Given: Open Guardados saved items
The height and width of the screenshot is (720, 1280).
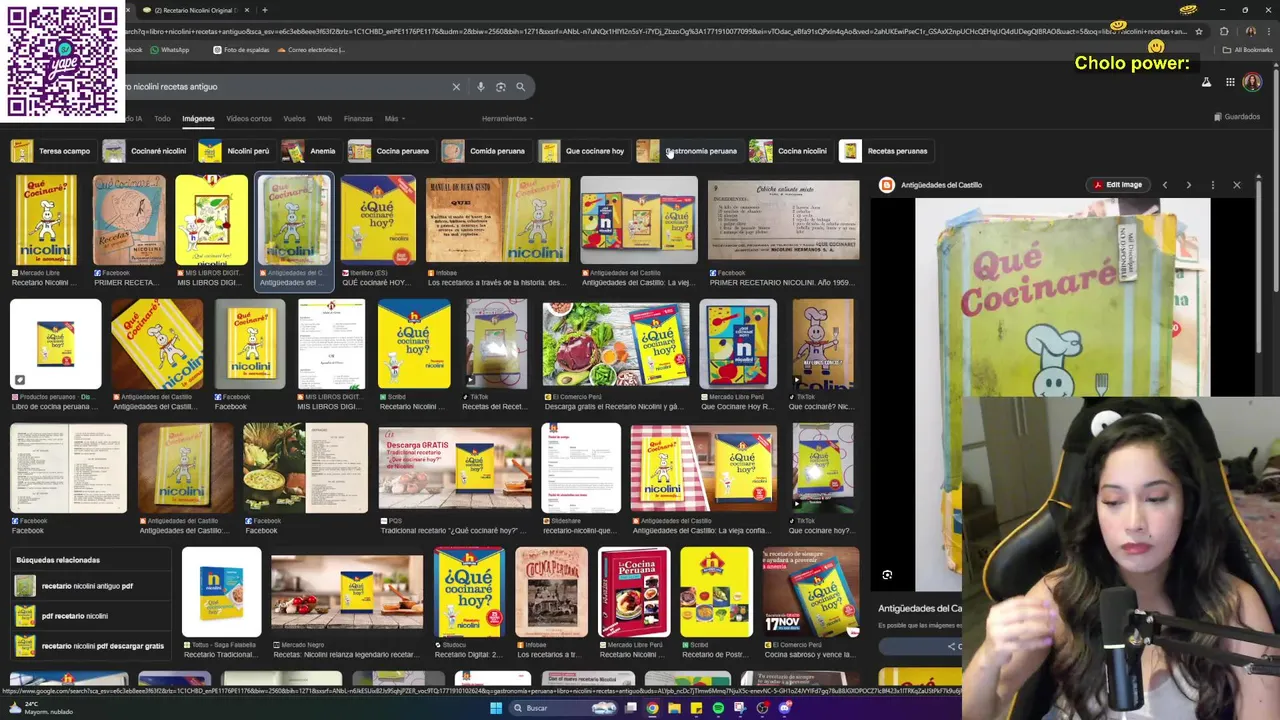Looking at the screenshot, I should pos(1237,117).
